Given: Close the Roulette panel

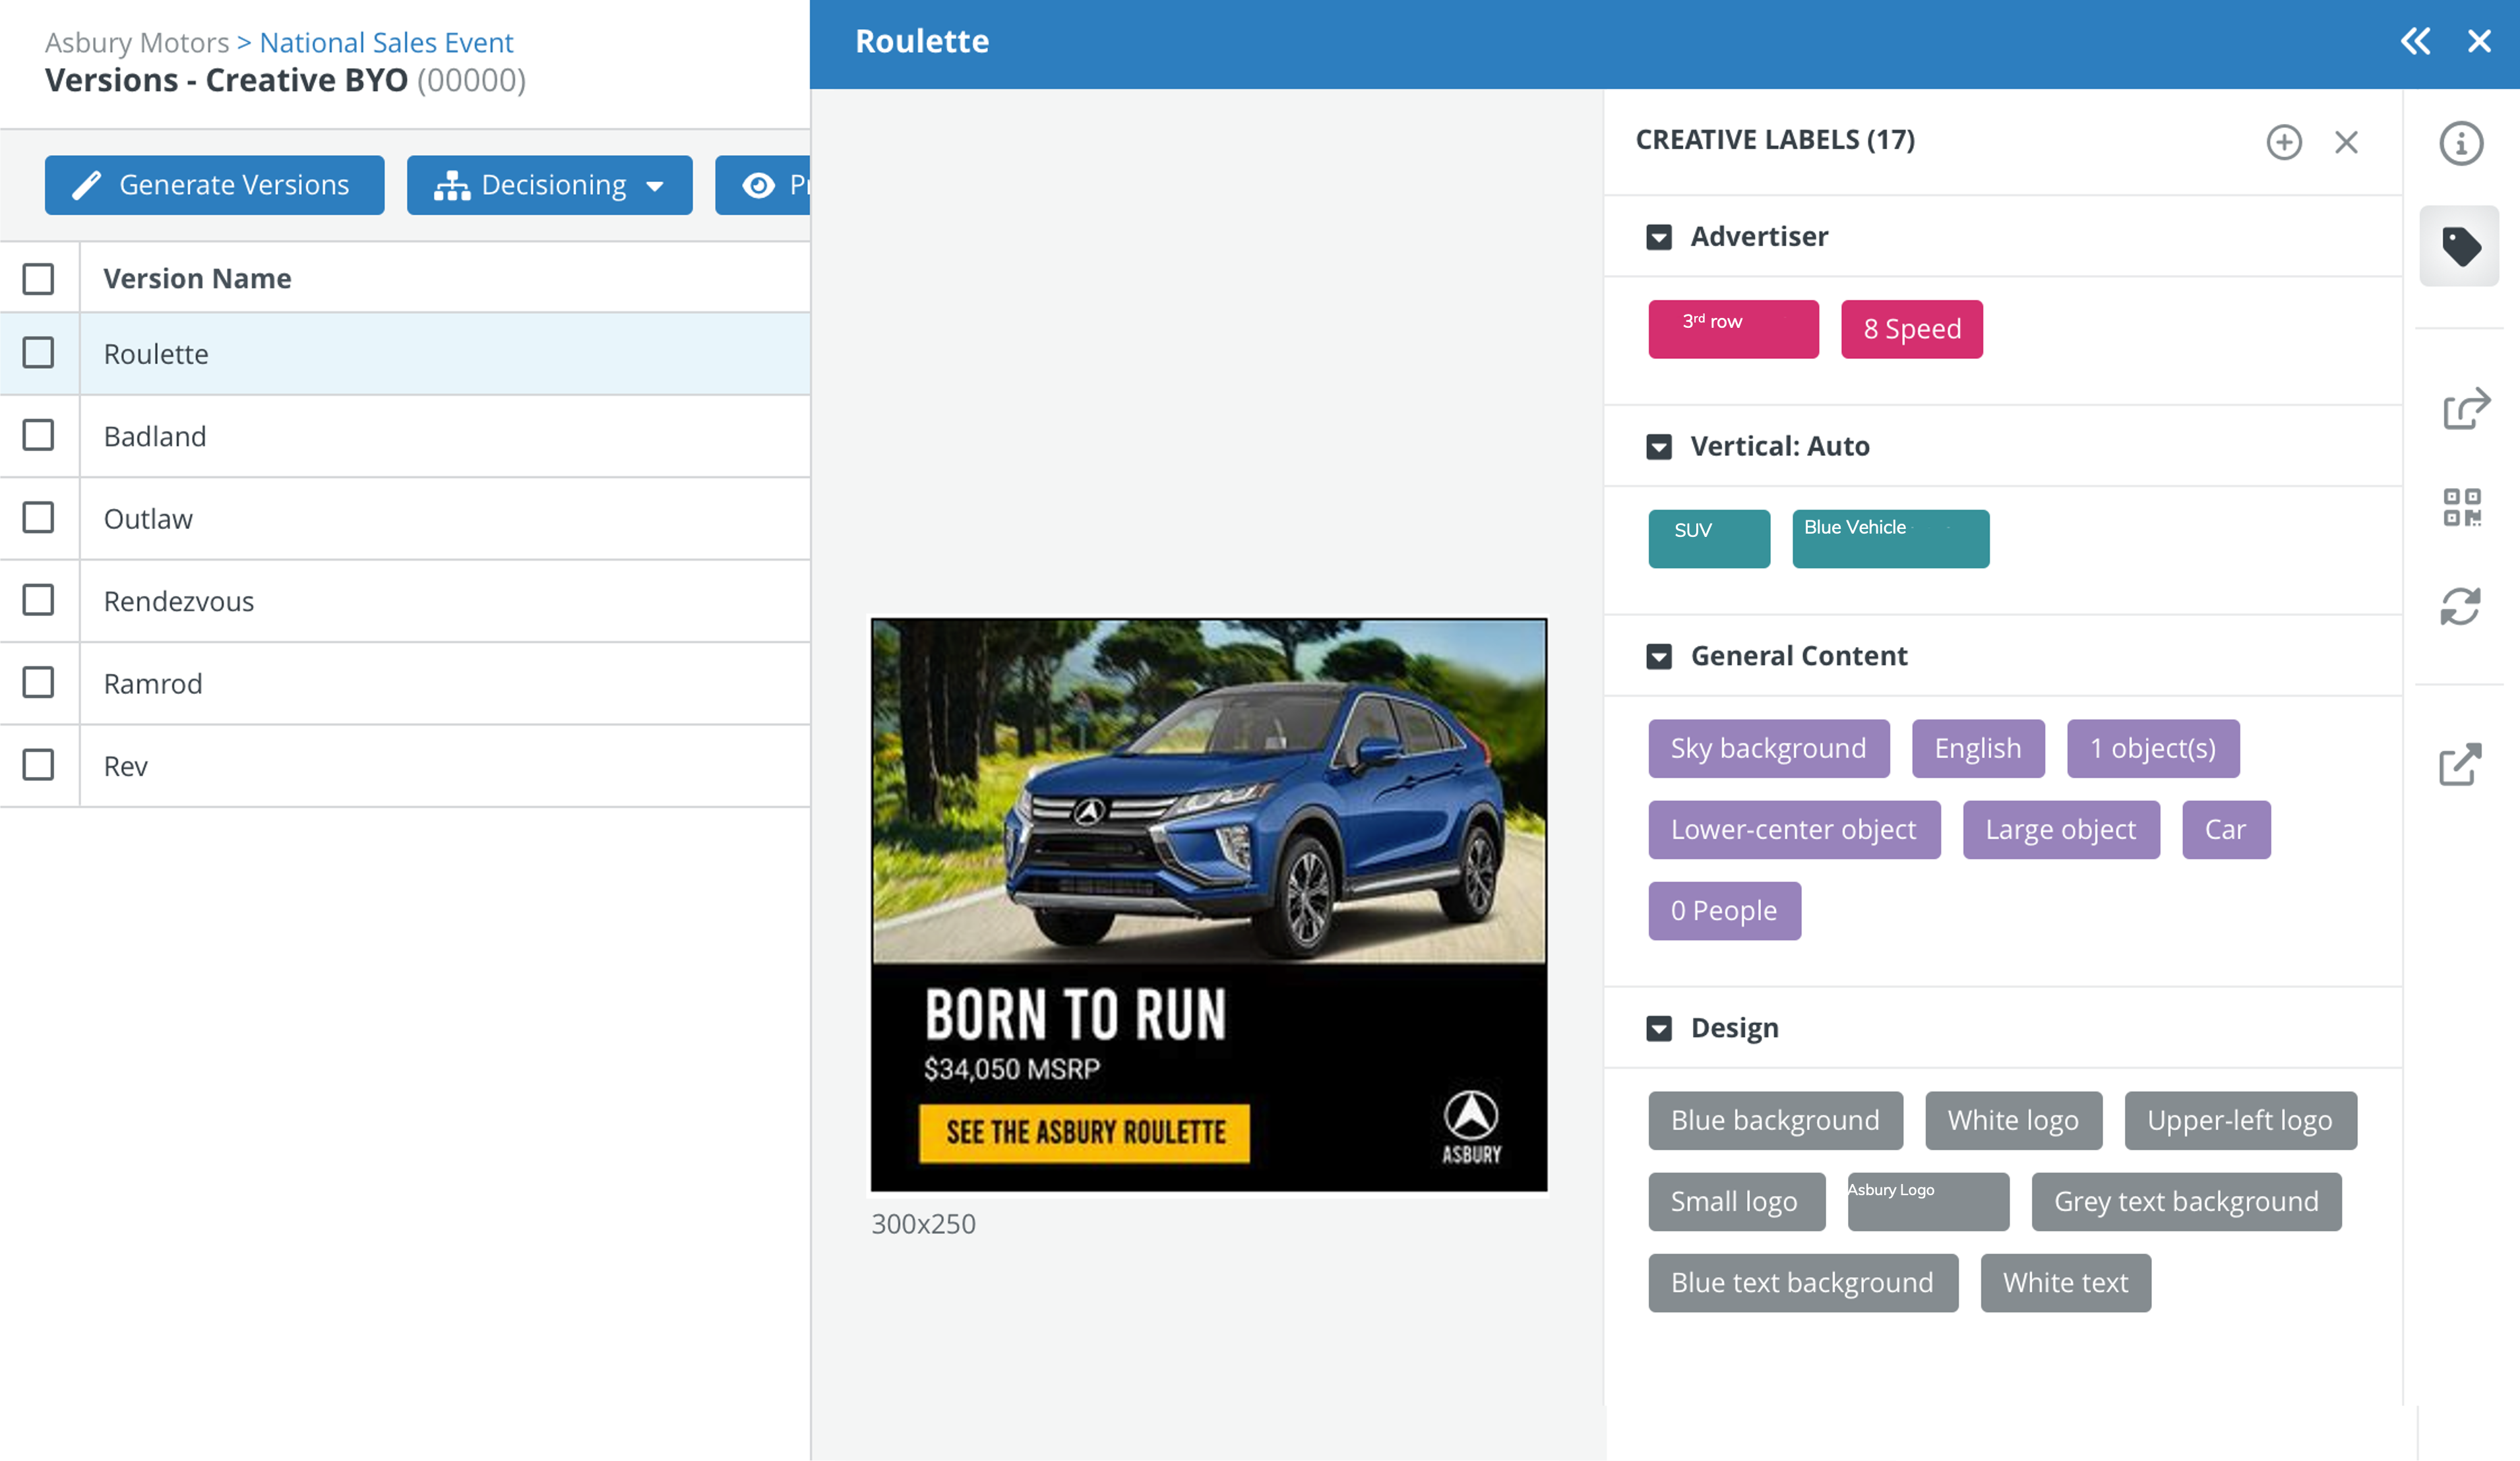Looking at the screenshot, I should pos(2478,41).
